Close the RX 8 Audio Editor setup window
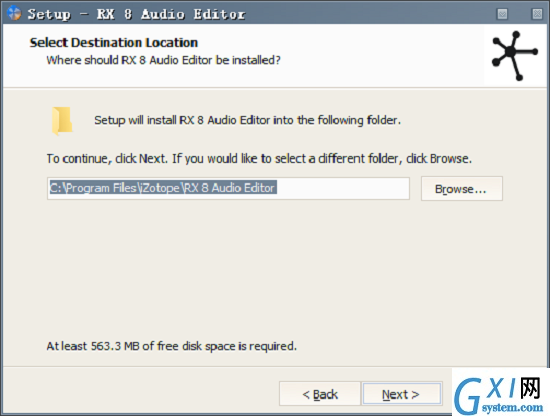 537,14
